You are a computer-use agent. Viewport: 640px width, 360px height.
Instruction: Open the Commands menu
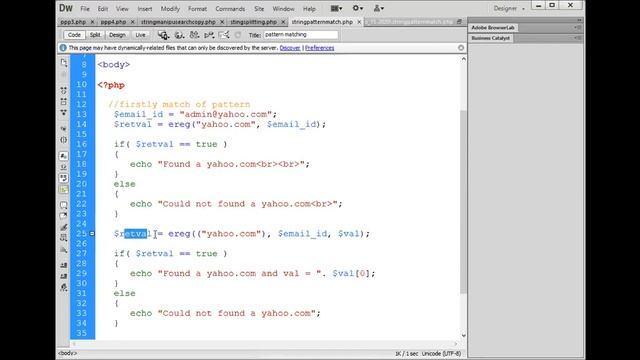(x=230, y=9)
